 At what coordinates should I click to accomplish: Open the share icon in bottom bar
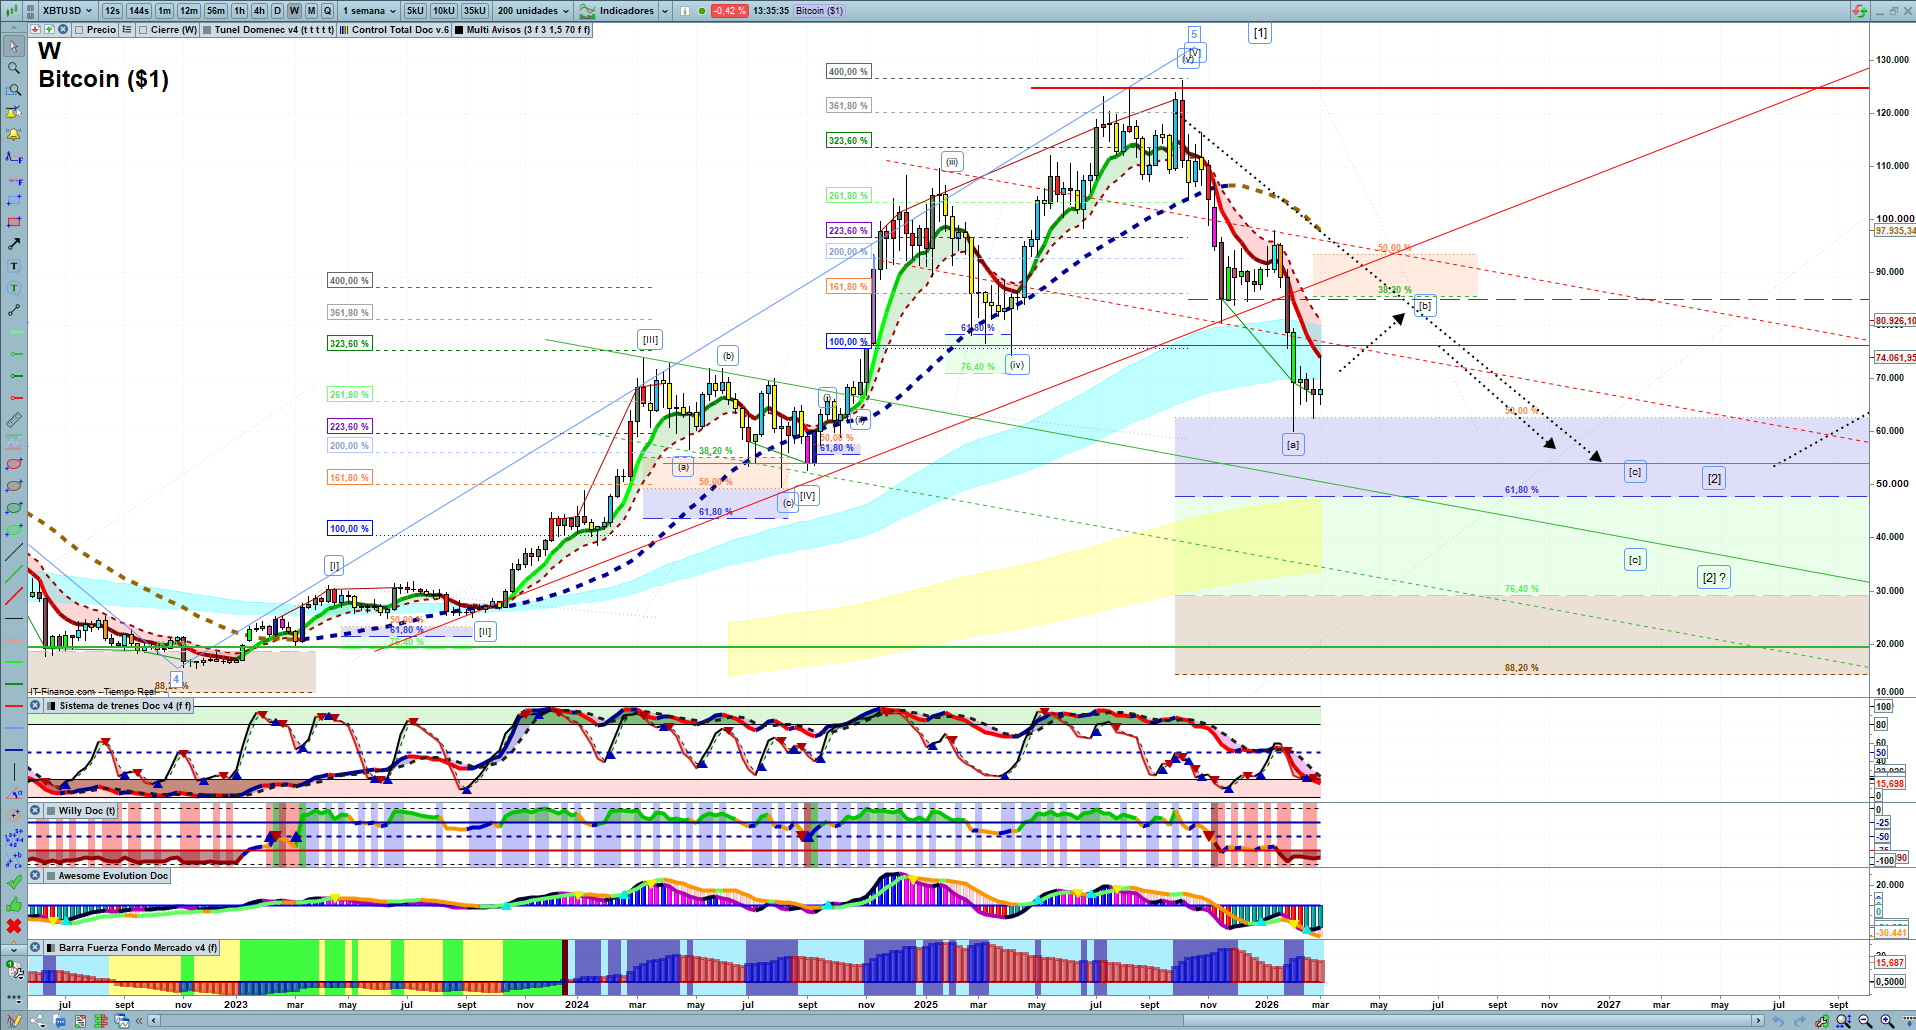click(x=38, y=1021)
